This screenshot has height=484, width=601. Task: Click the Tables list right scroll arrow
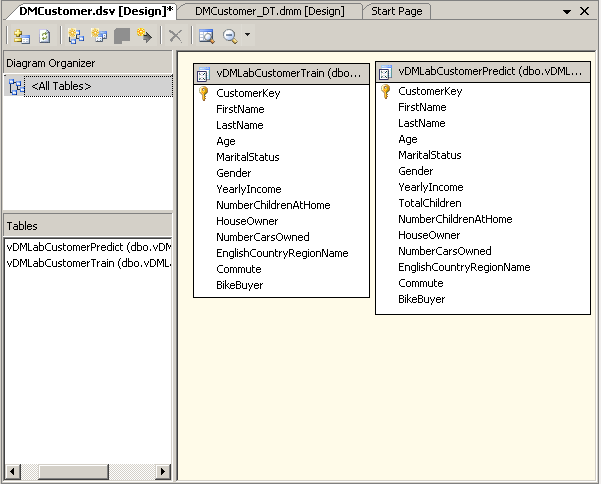pyautogui.click(x=163, y=471)
